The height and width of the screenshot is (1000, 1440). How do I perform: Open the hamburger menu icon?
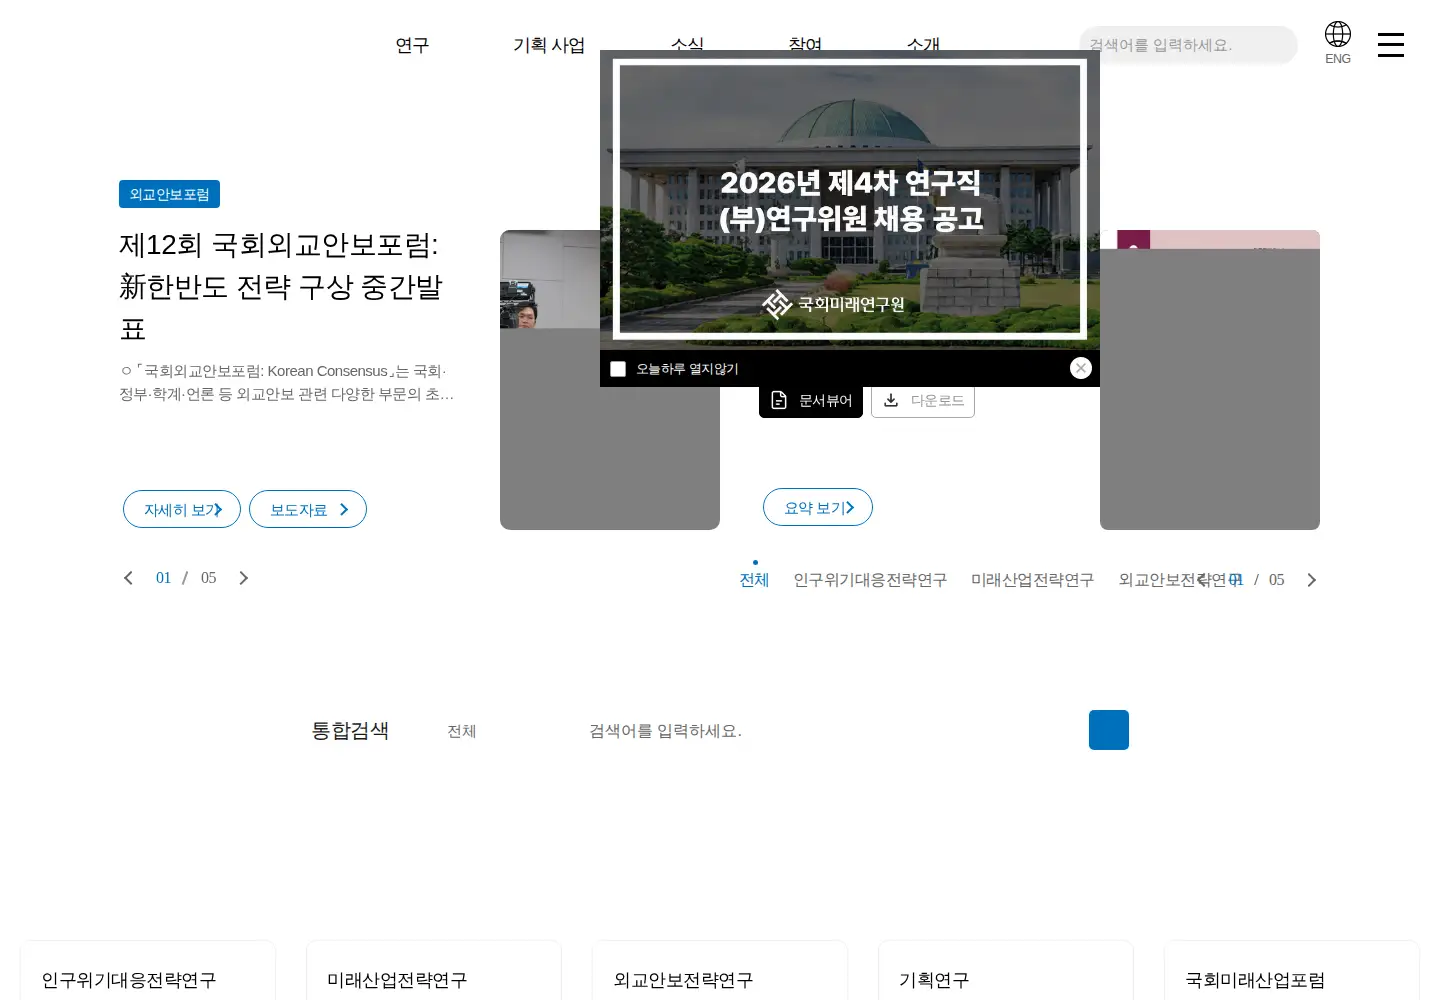1391,44
